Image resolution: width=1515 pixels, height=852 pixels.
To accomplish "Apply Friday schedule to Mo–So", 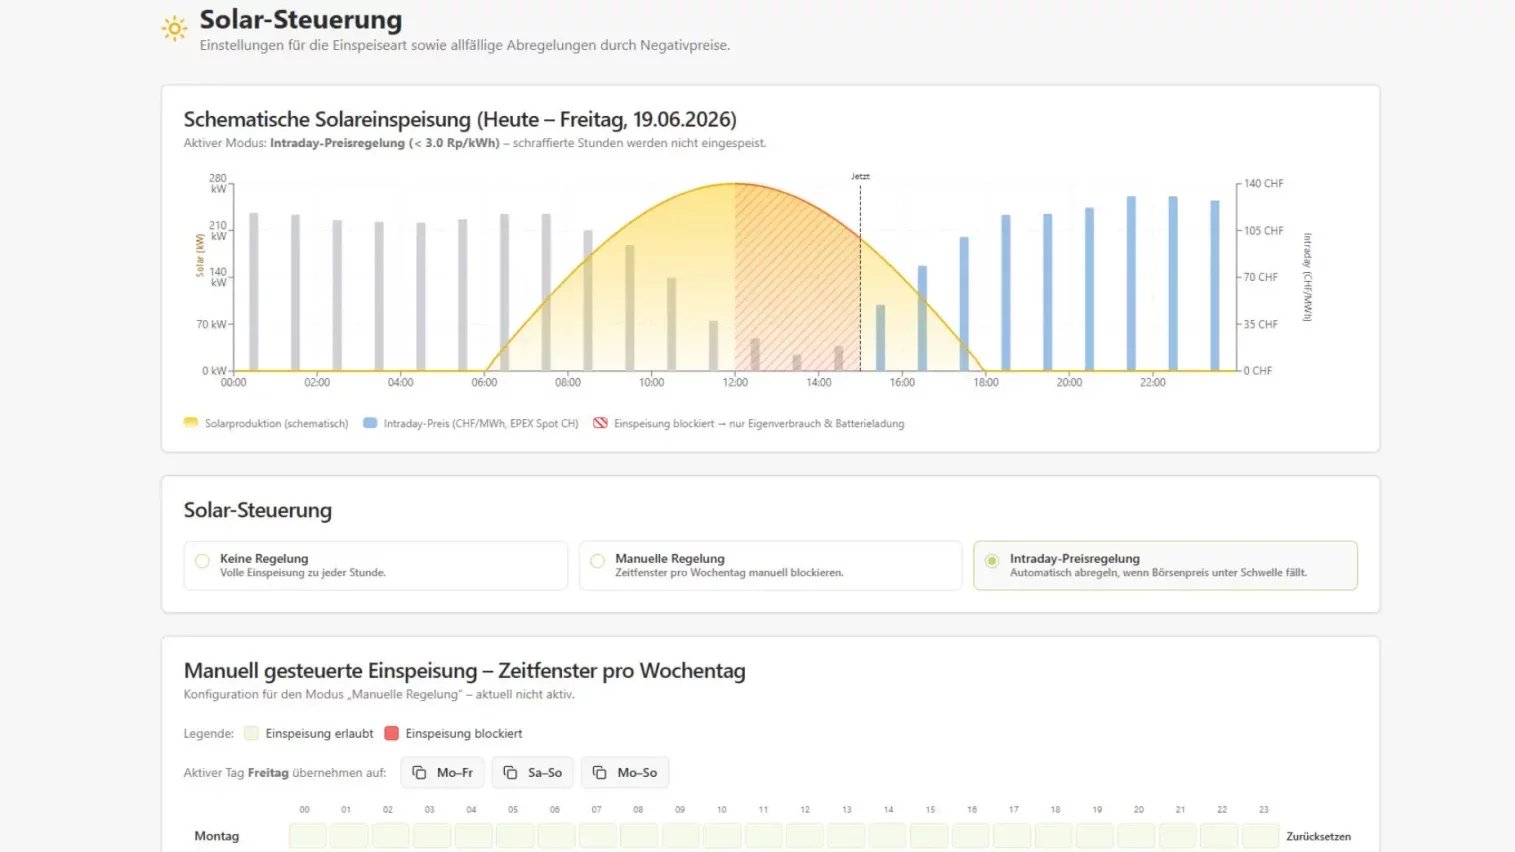I will click(625, 773).
